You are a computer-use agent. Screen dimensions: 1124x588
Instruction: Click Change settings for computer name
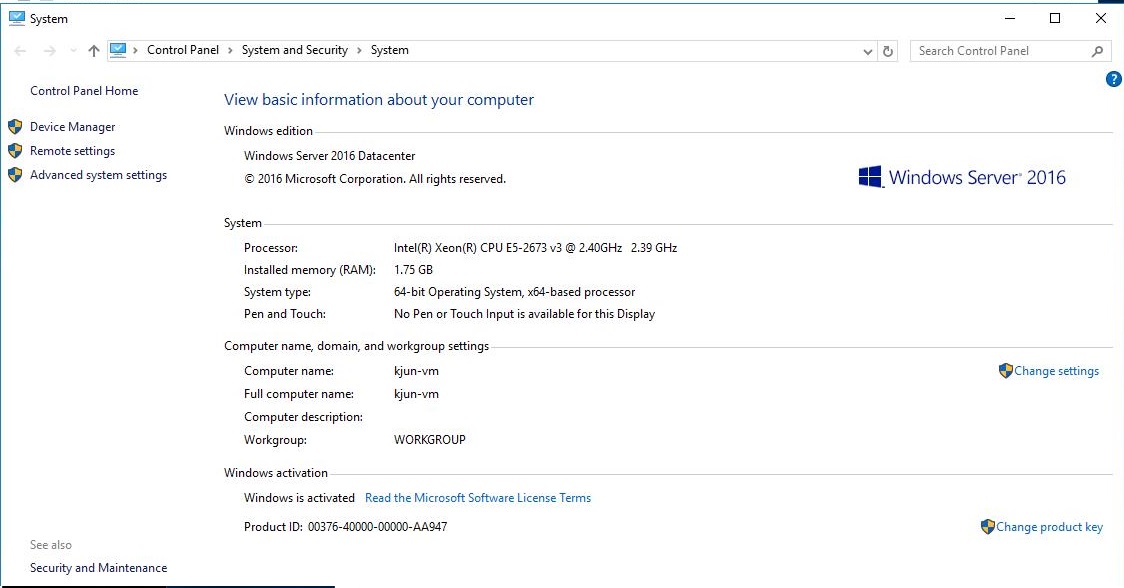[1057, 371]
